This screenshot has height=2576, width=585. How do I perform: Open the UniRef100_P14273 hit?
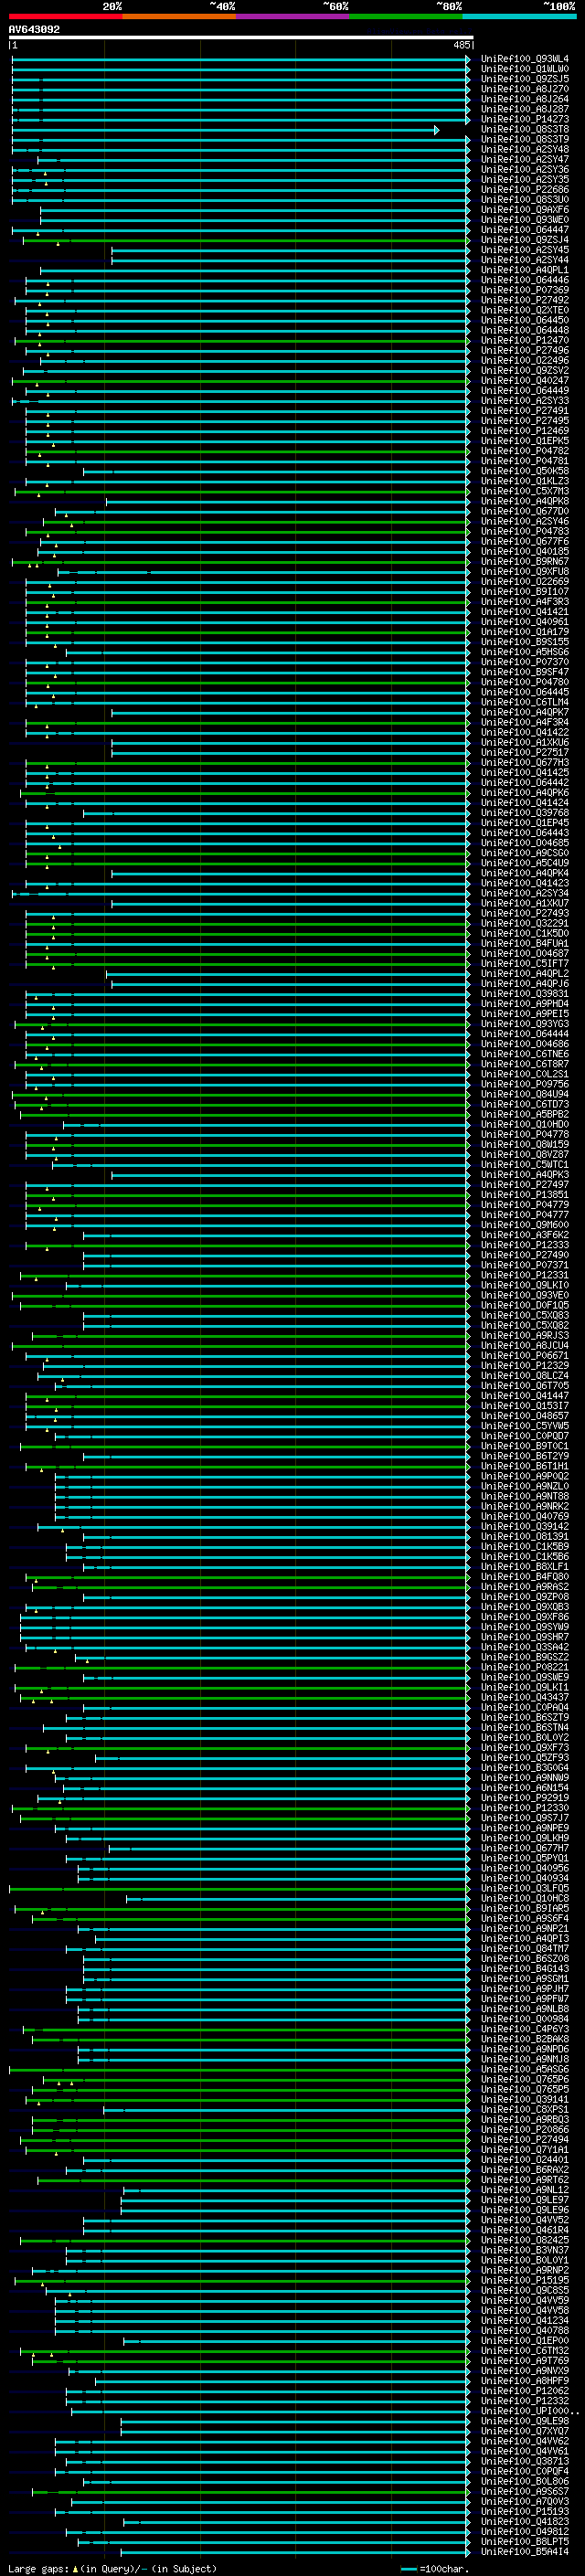[524, 119]
